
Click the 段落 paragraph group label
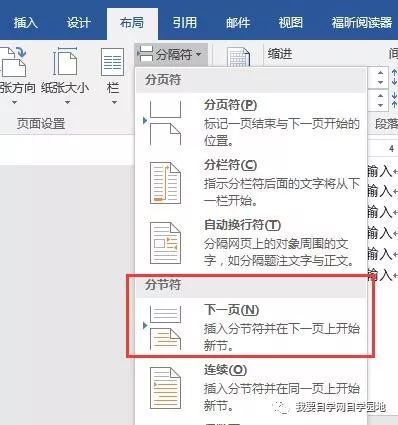point(387,124)
